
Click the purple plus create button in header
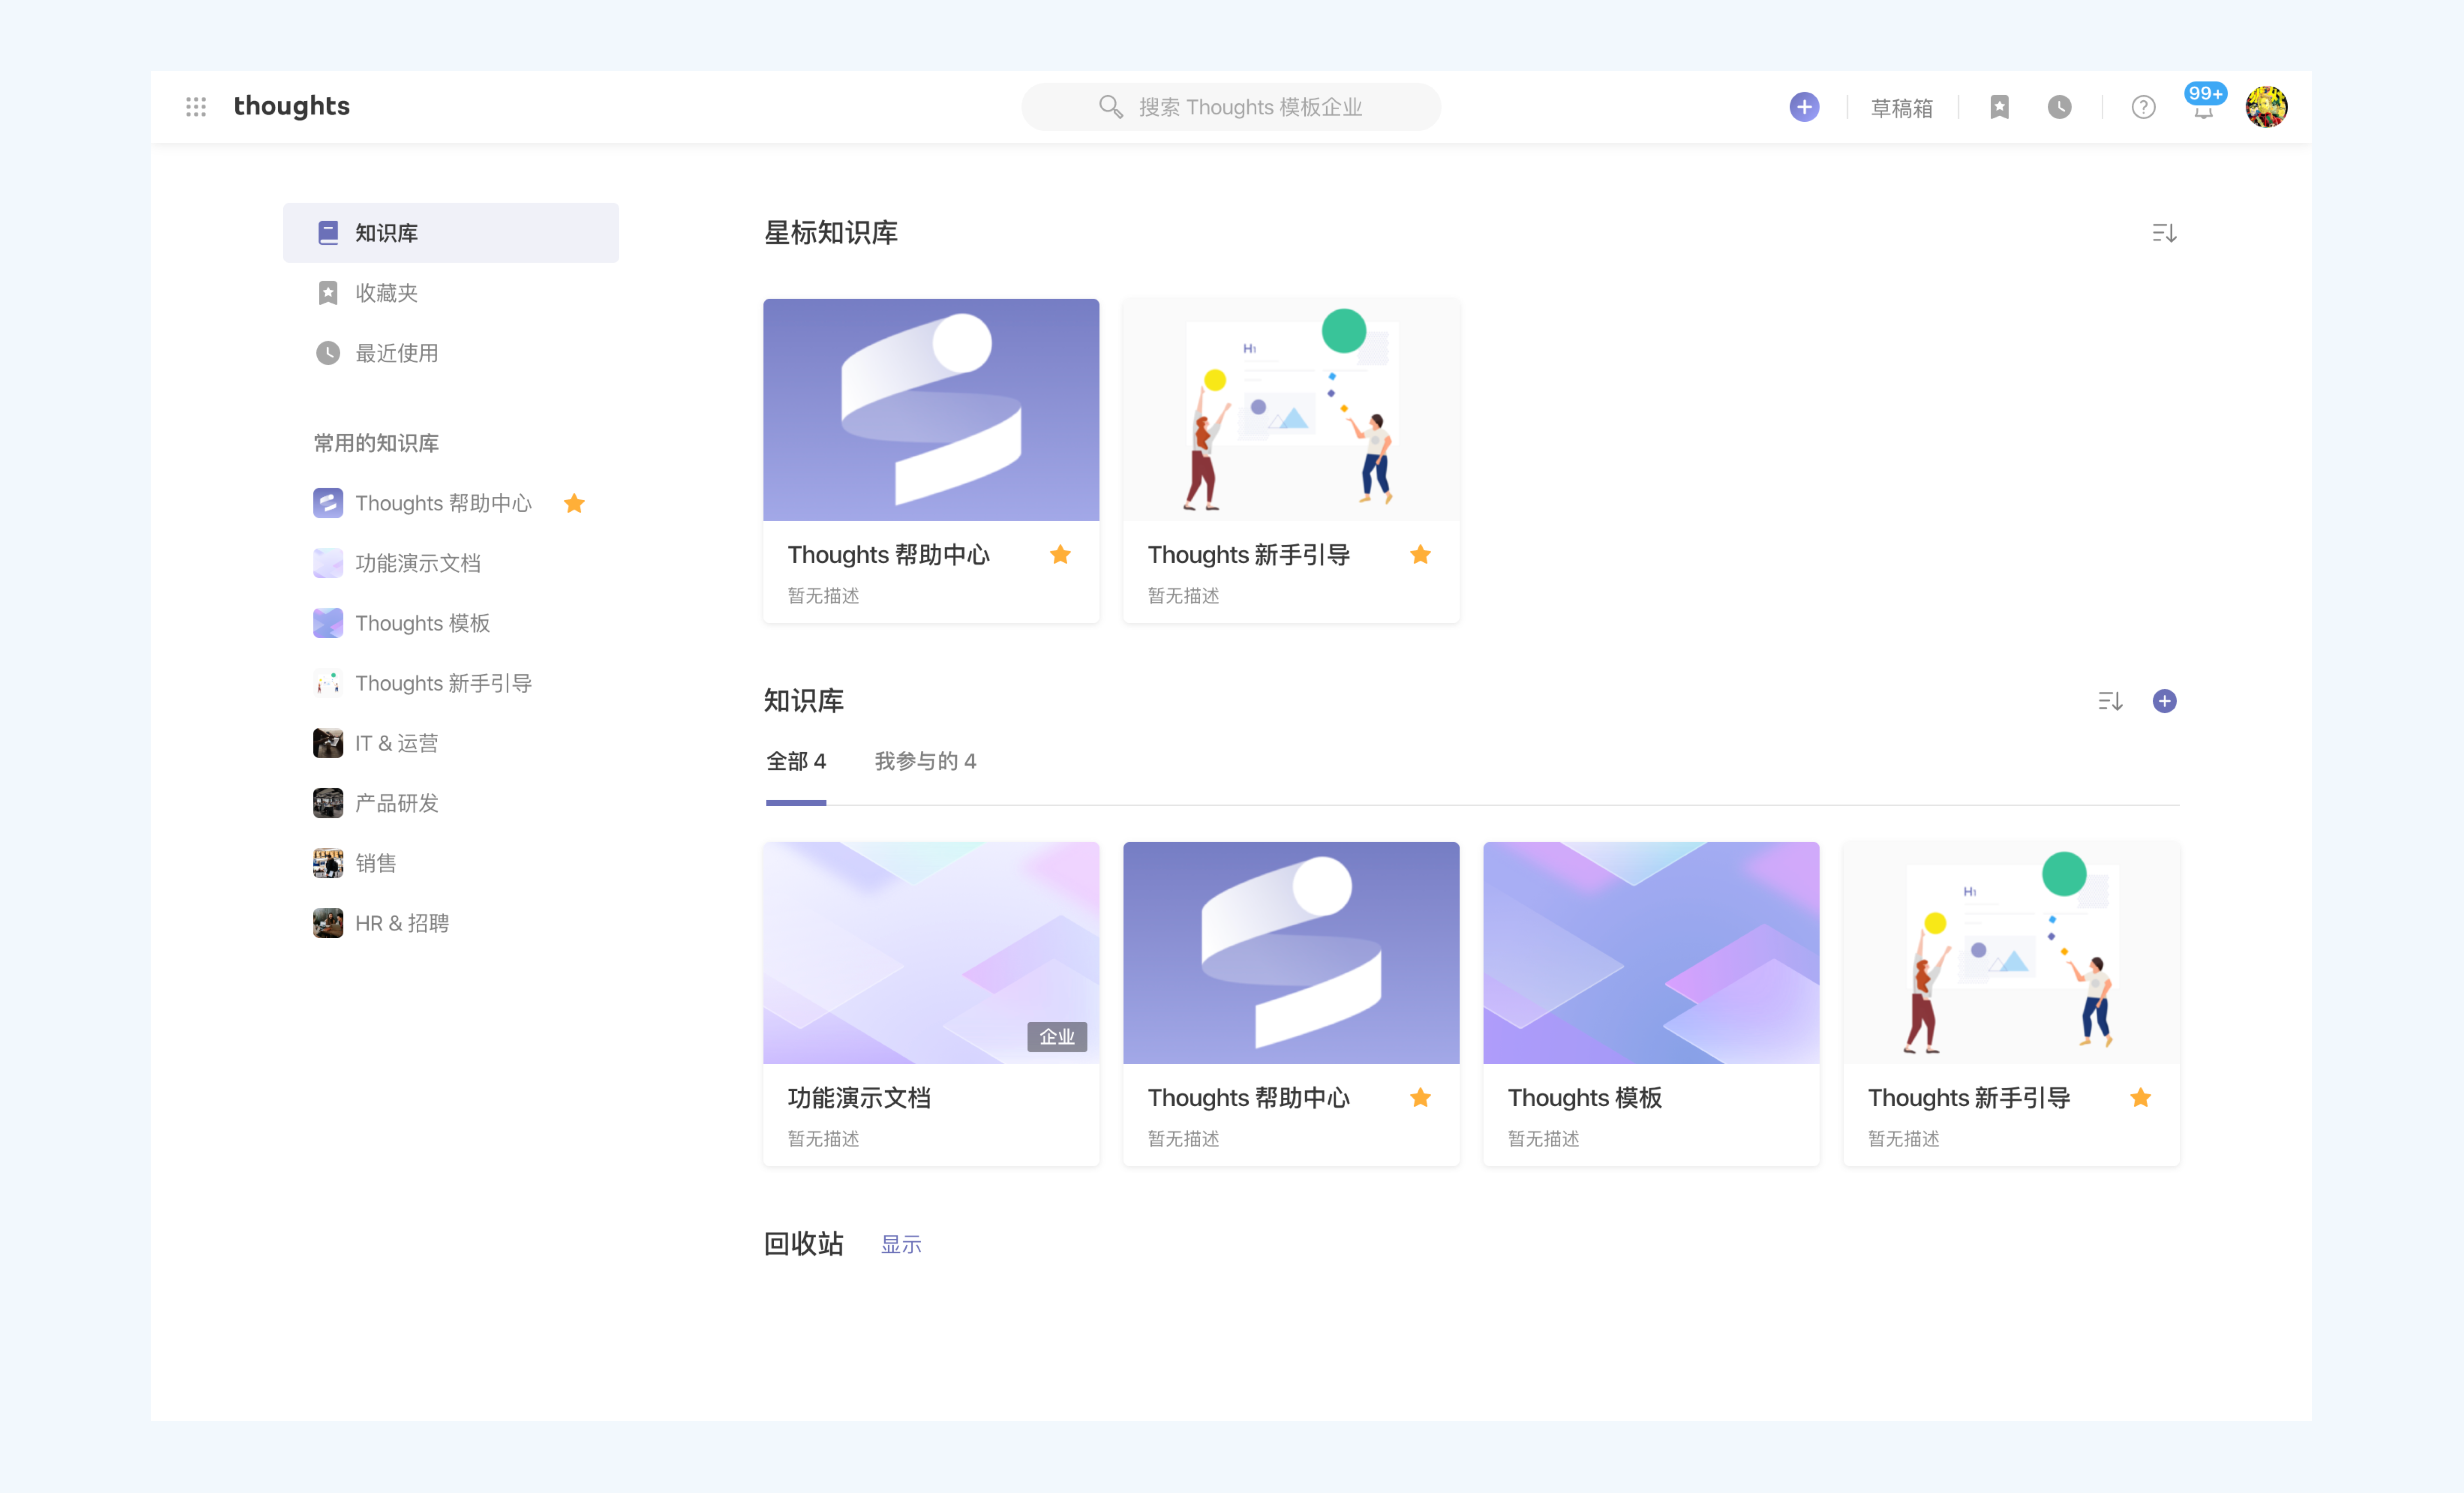(x=1803, y=107)
